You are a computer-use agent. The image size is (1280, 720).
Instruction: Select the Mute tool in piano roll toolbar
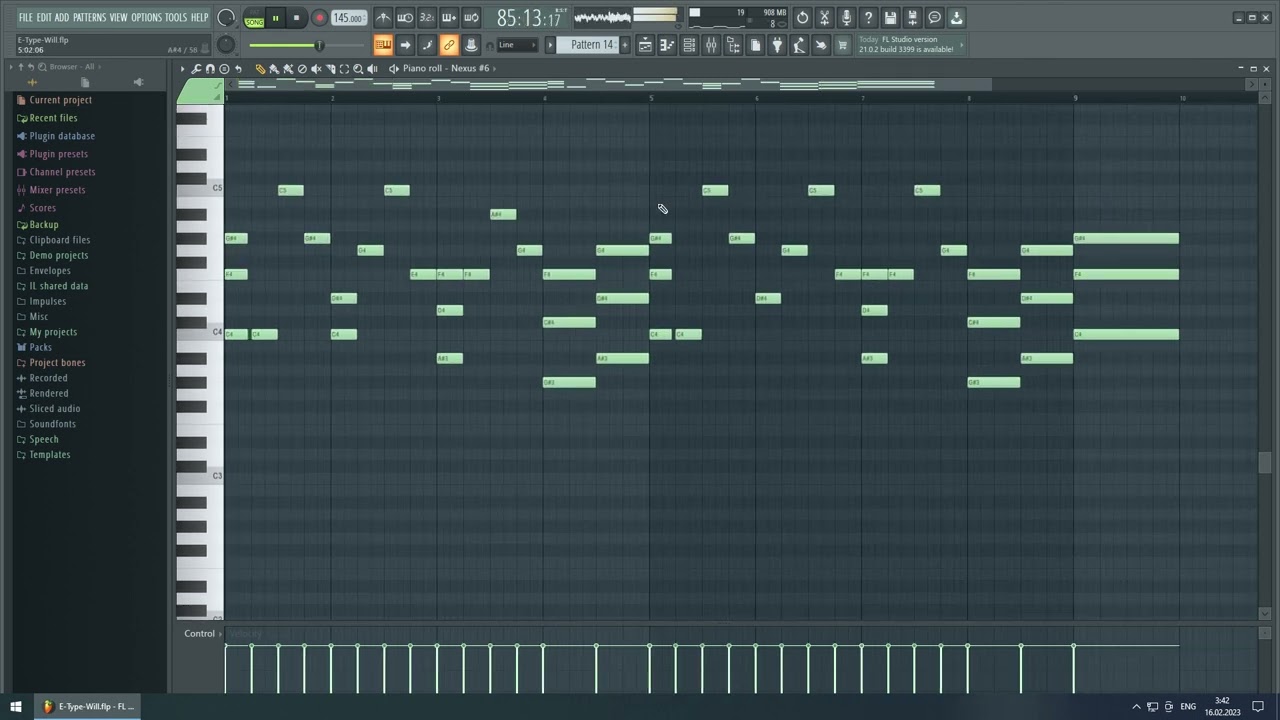[316, 68]
